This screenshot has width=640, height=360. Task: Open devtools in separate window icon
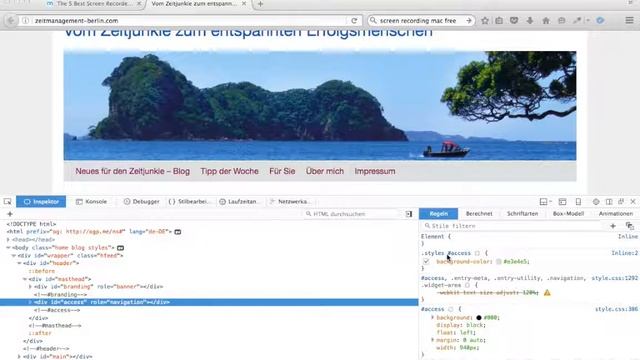pyautogui.click(x=621, y=202)
